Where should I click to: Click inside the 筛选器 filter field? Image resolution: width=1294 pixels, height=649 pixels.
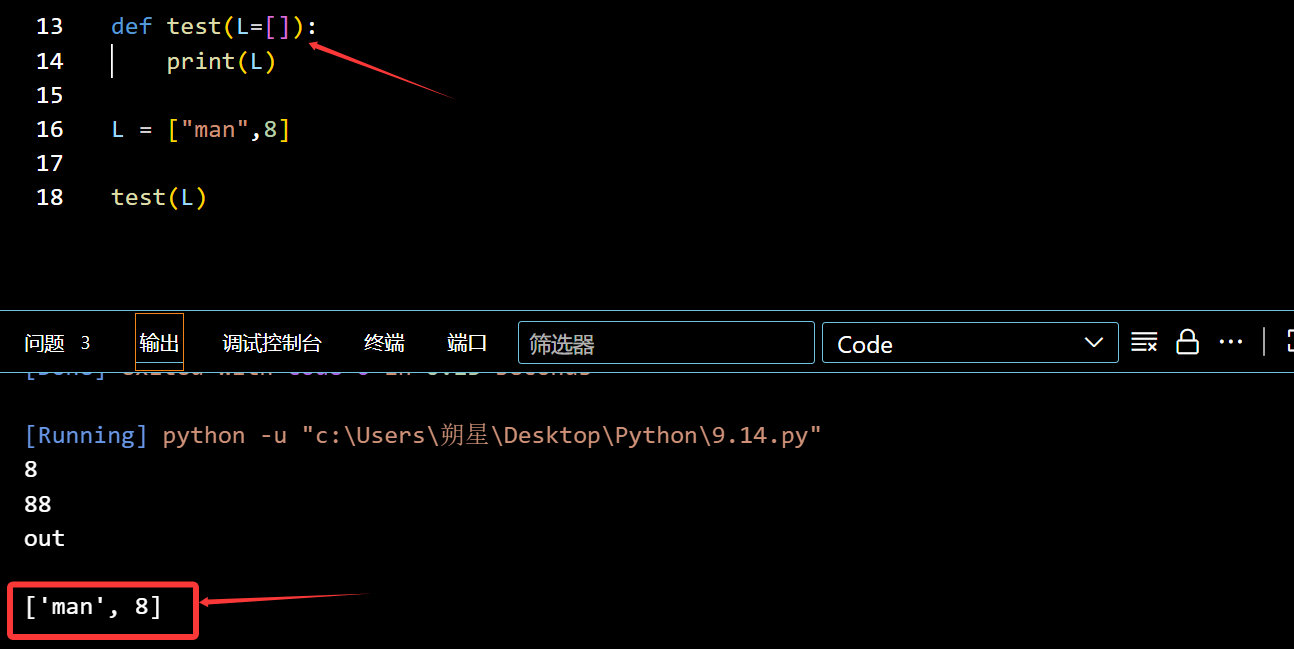tap(665, 343)
